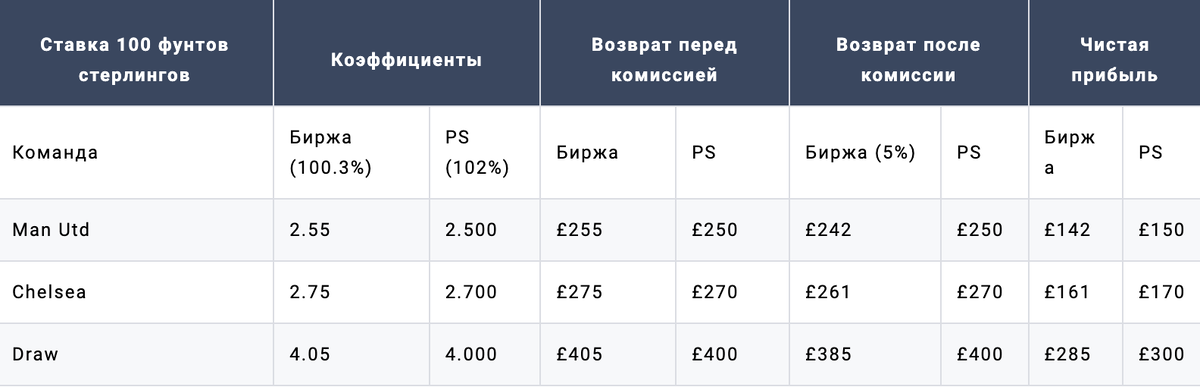
Task: Click the 'Команда' row label
Action: [55, 153]
